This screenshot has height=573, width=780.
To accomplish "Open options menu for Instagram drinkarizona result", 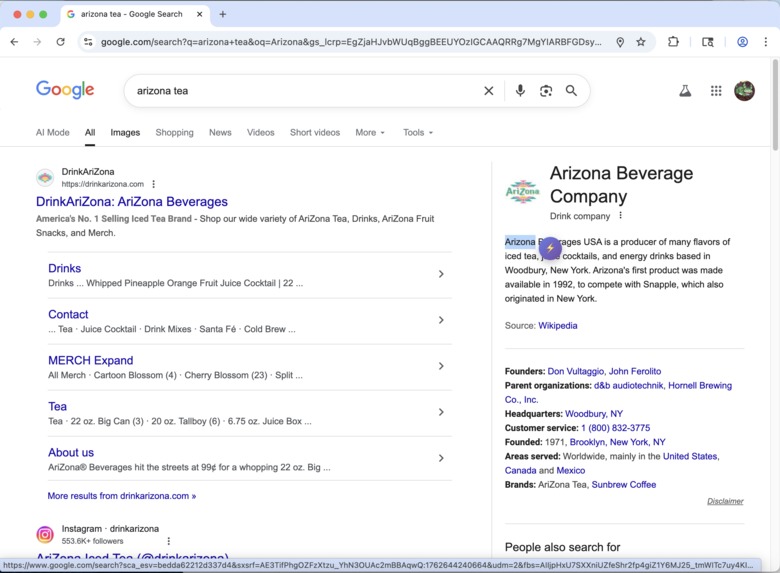I will [x=169, y=541].
